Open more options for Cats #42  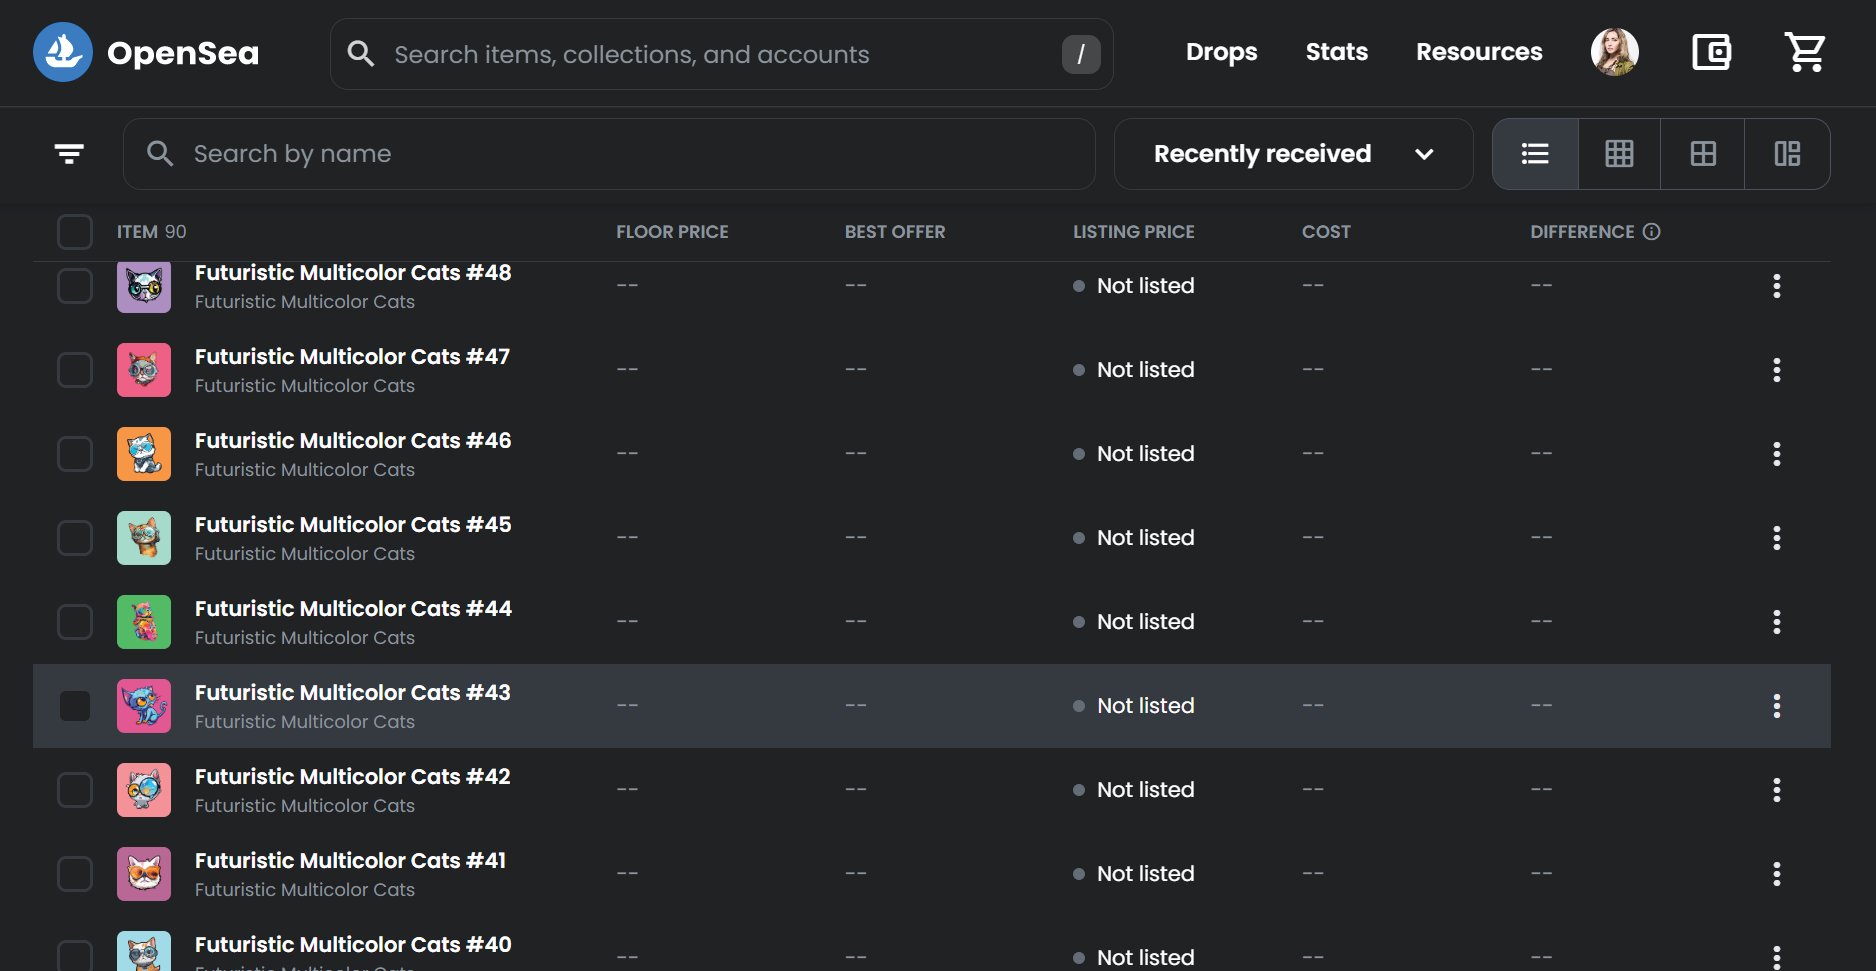click(x=1777, y=790)
